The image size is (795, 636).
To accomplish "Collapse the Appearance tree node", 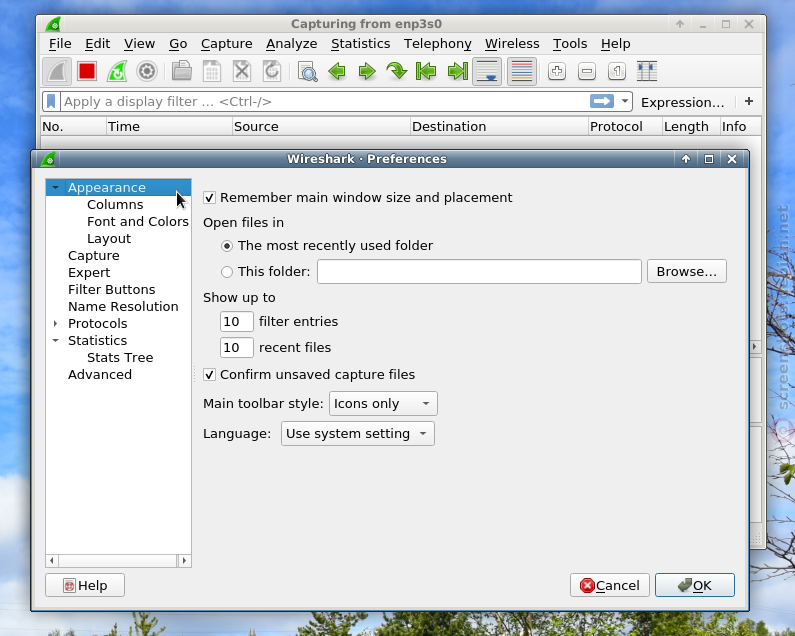I will click(x=55, y=188).
